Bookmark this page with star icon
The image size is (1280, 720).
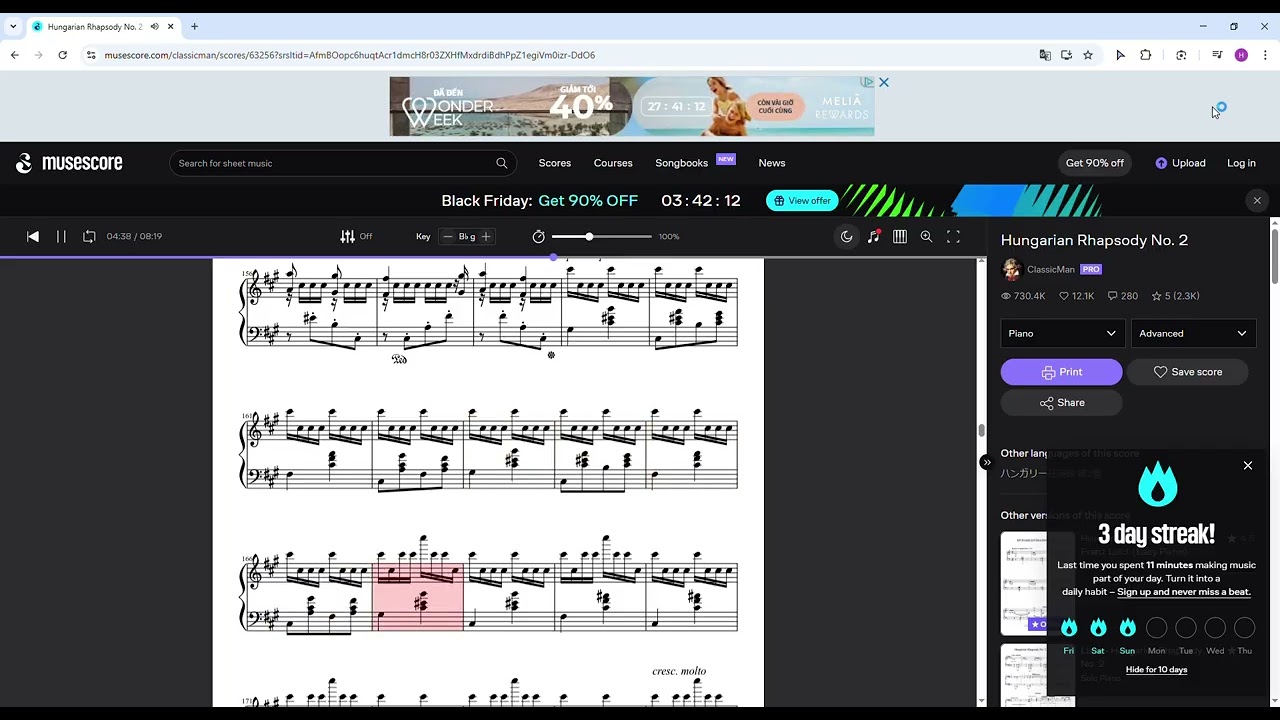1088,55
